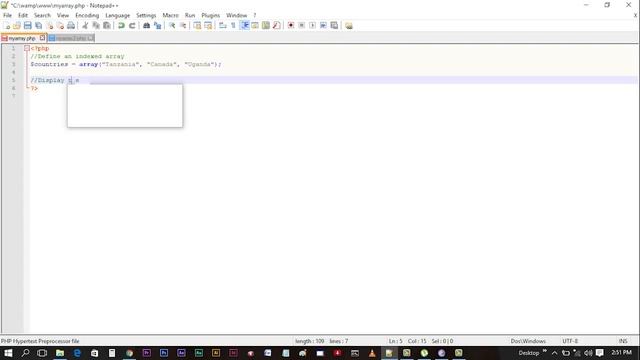Click the $countries array code on line 3
640x360 pixels.
(x=126, y=64)
